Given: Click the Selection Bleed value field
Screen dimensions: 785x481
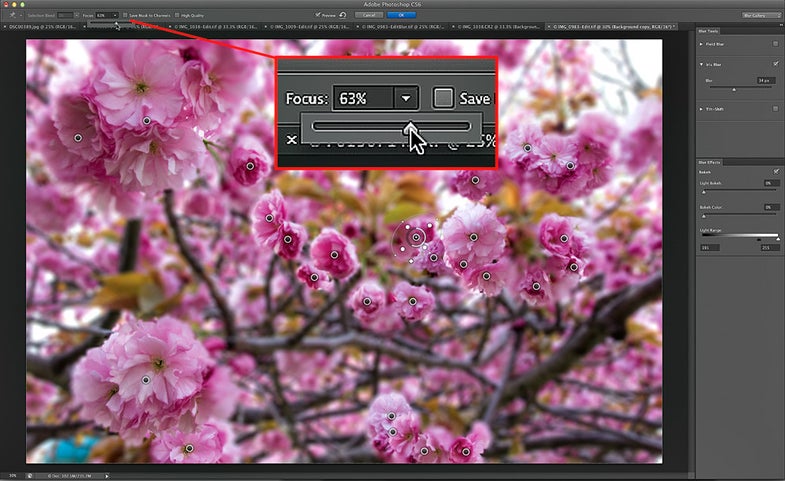Looking at the screenshot, I should point(65,16).
